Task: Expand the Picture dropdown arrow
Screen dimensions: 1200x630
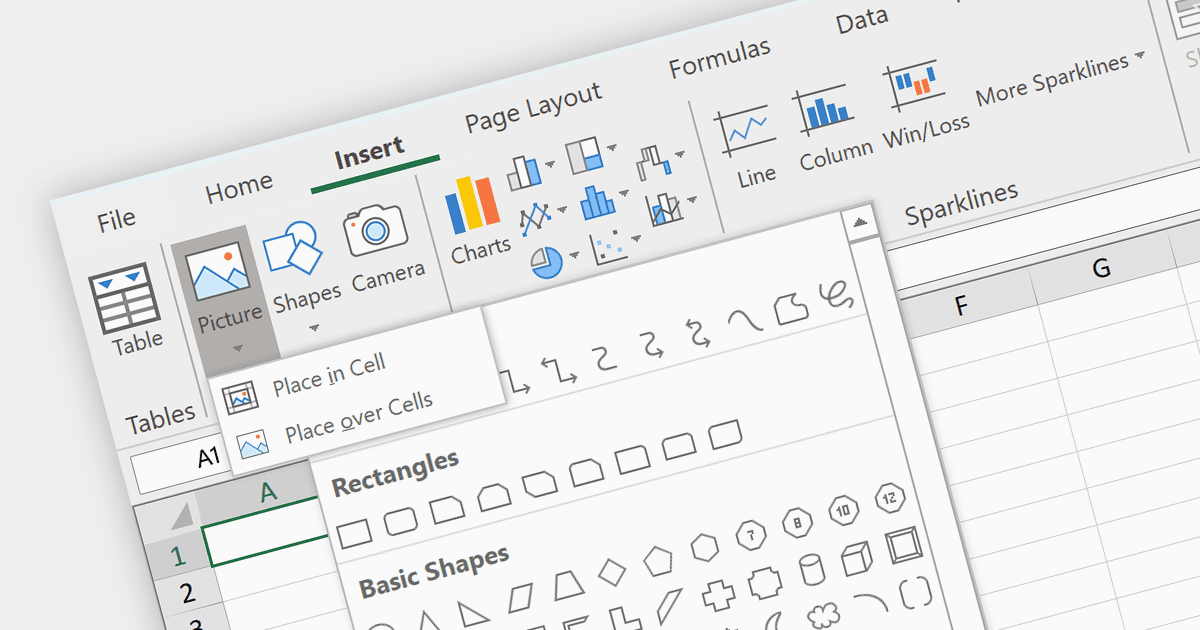Action: [x=238, y=348]
